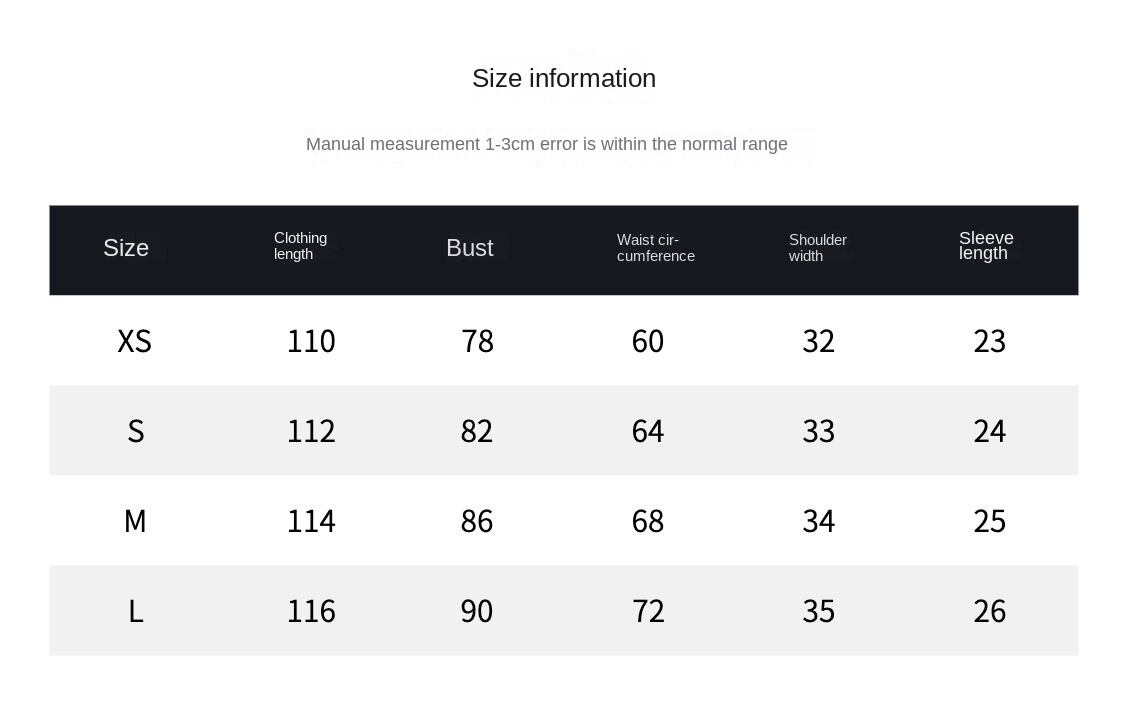This screenshot has width=1125, height=702.
Task: Click the Sleeve length column header
Action: (986, 246)
